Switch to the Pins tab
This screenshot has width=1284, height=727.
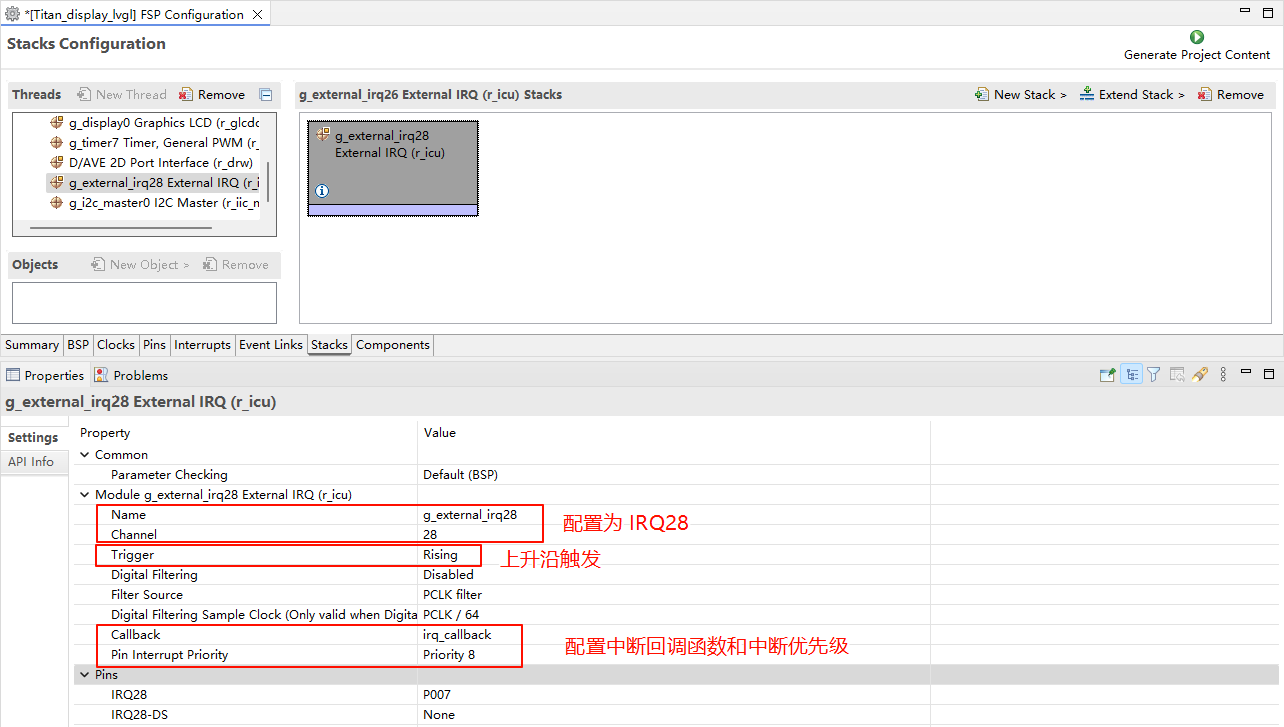154,345
